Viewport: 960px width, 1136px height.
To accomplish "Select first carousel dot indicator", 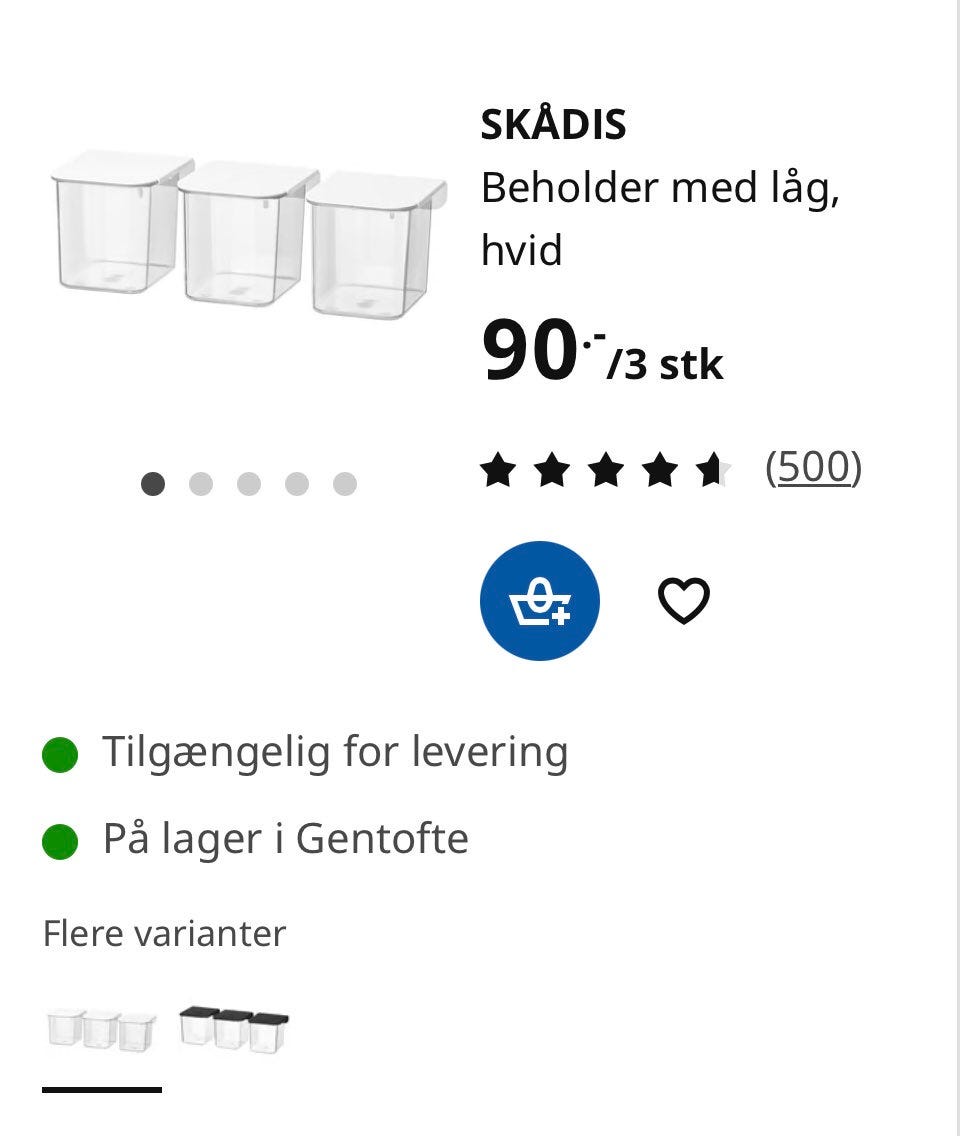I will tap(153, 484).
